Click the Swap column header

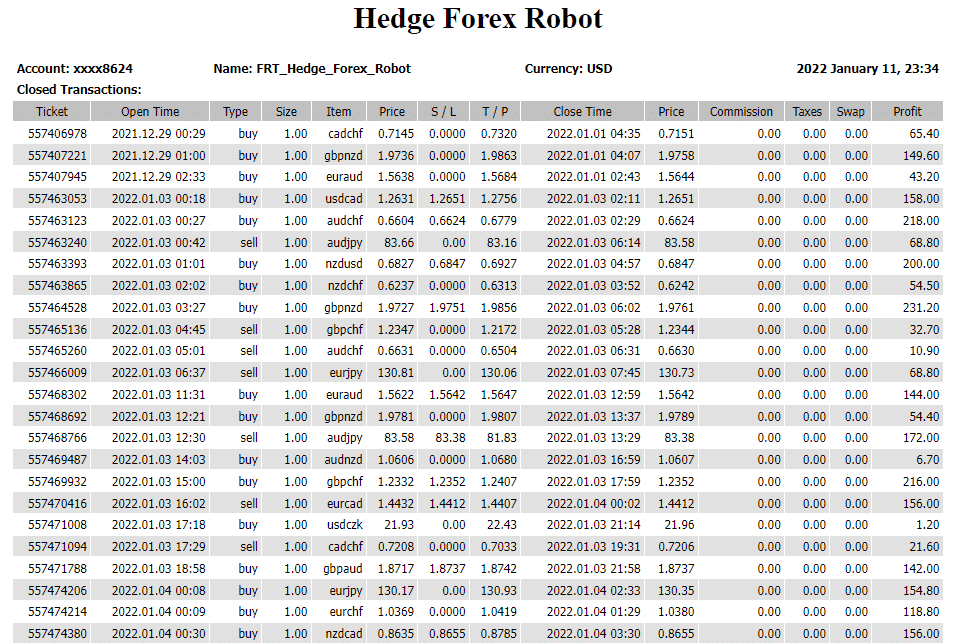850,111
